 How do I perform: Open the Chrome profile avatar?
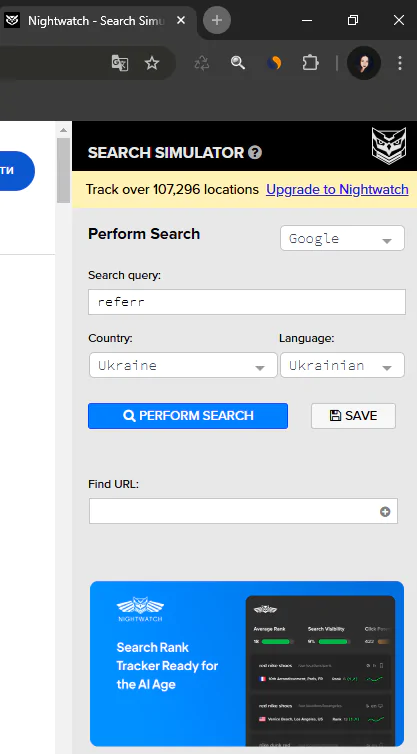point(364,63)
